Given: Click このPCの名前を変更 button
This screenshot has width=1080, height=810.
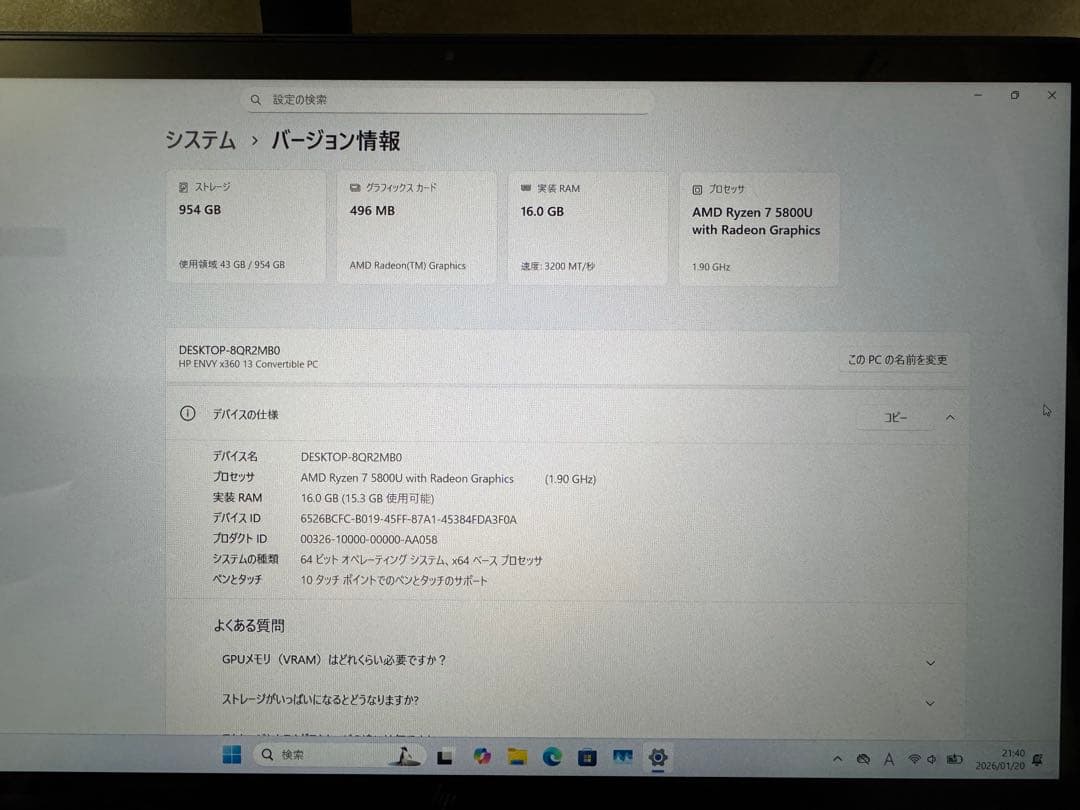Looking at the screenshot, I should pos(897,360).
